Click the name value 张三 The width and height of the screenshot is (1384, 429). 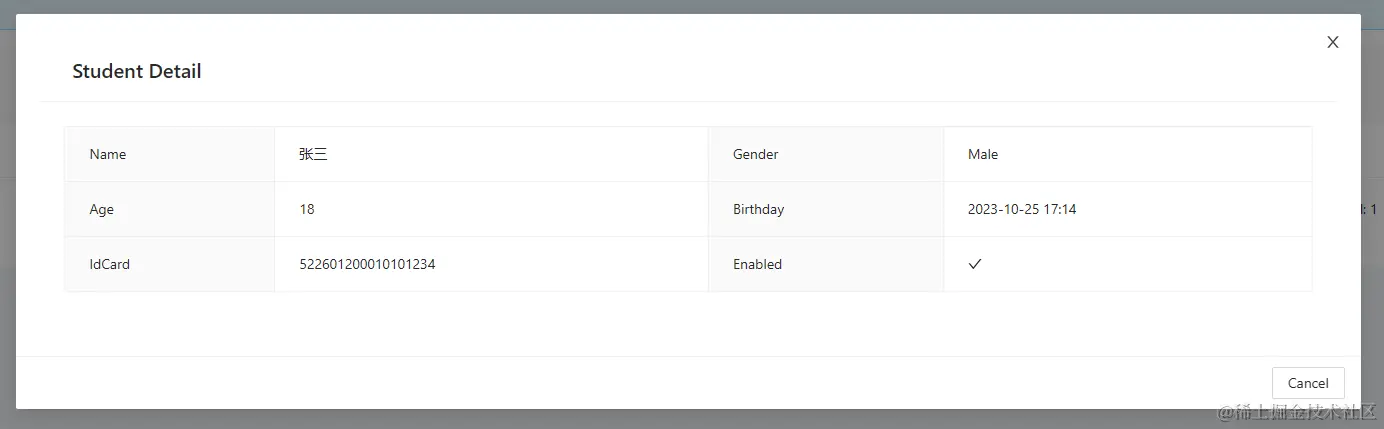coord(313,154)
